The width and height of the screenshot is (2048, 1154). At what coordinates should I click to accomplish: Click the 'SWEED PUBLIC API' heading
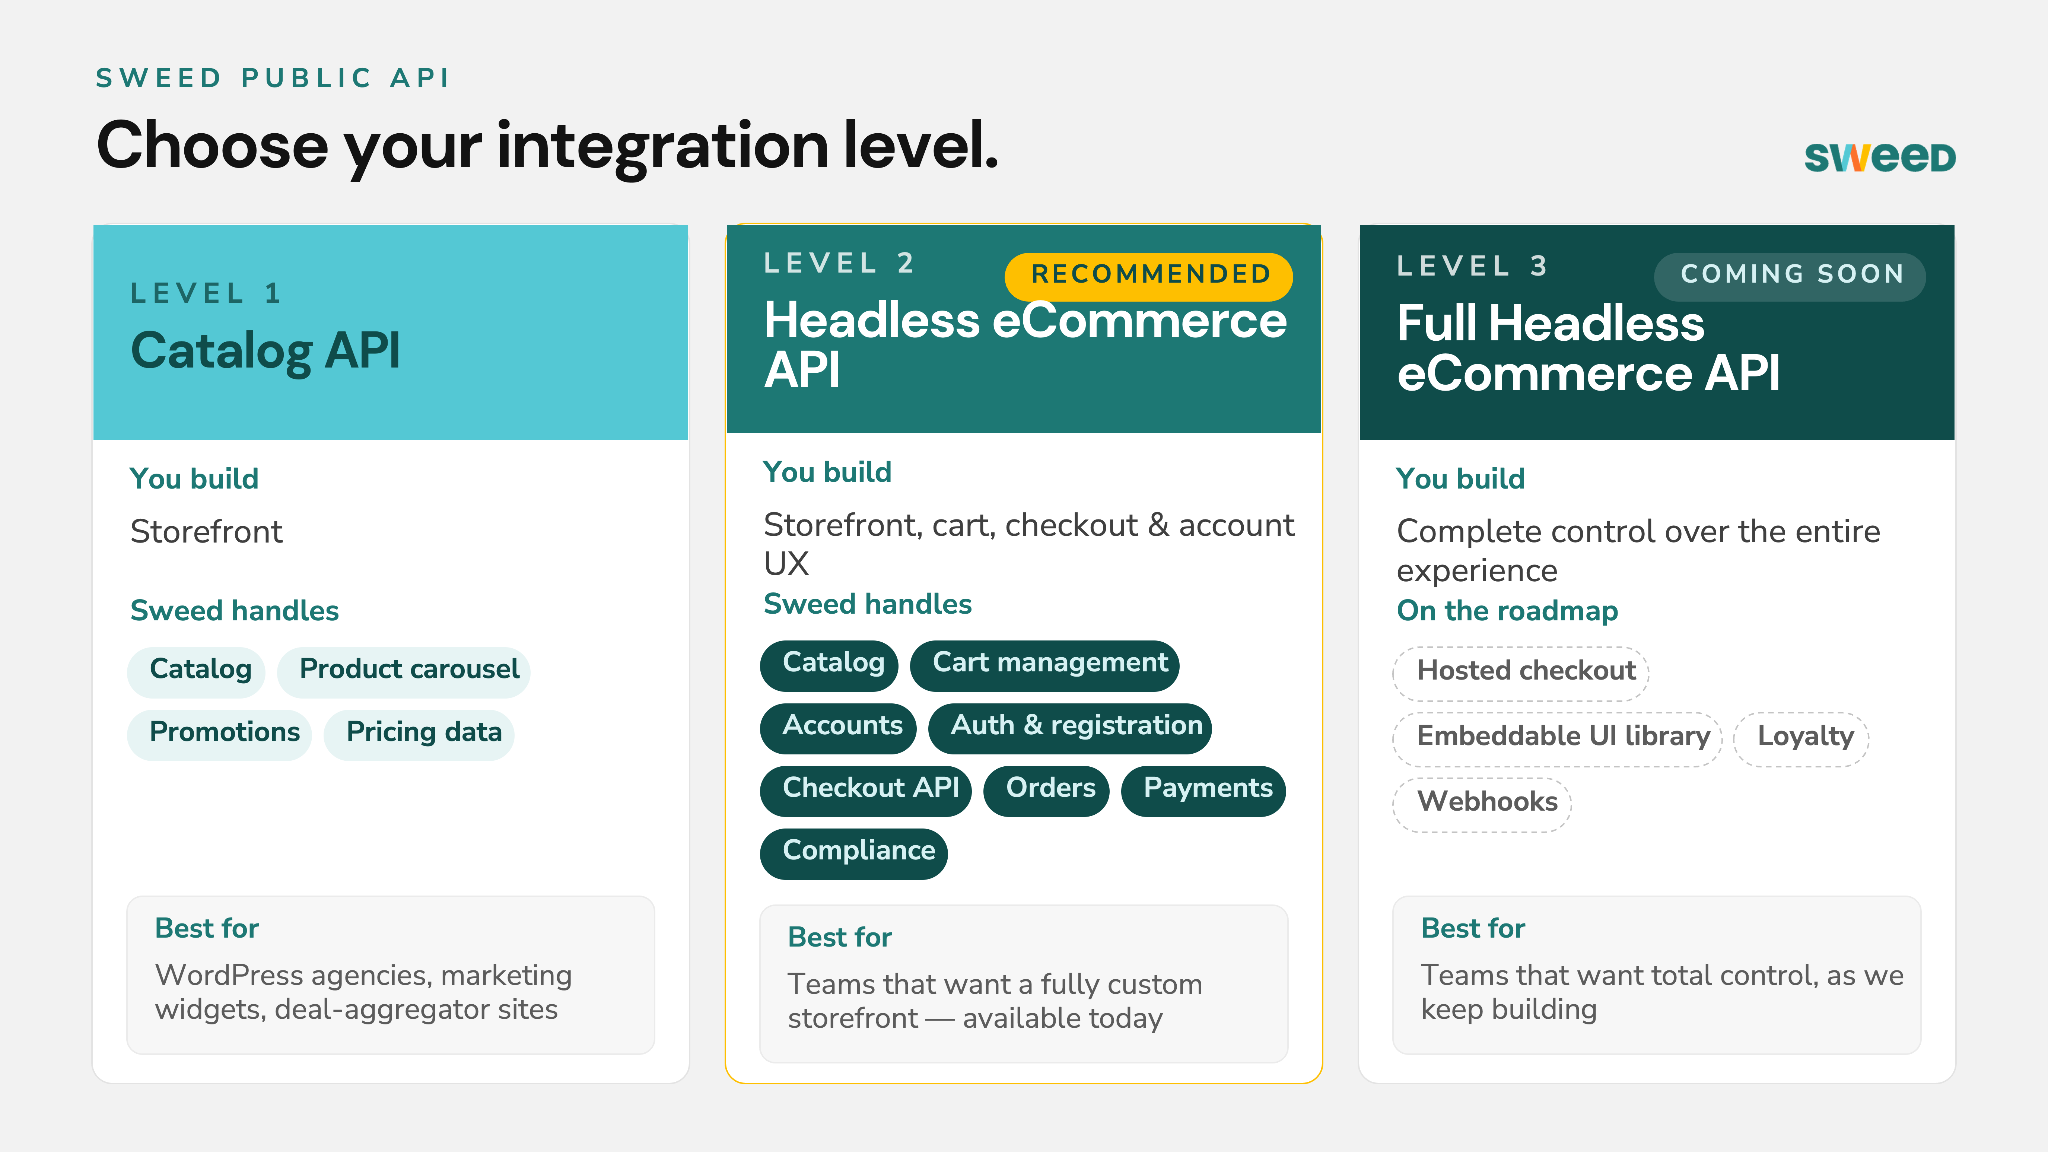(x=272, y=78)
